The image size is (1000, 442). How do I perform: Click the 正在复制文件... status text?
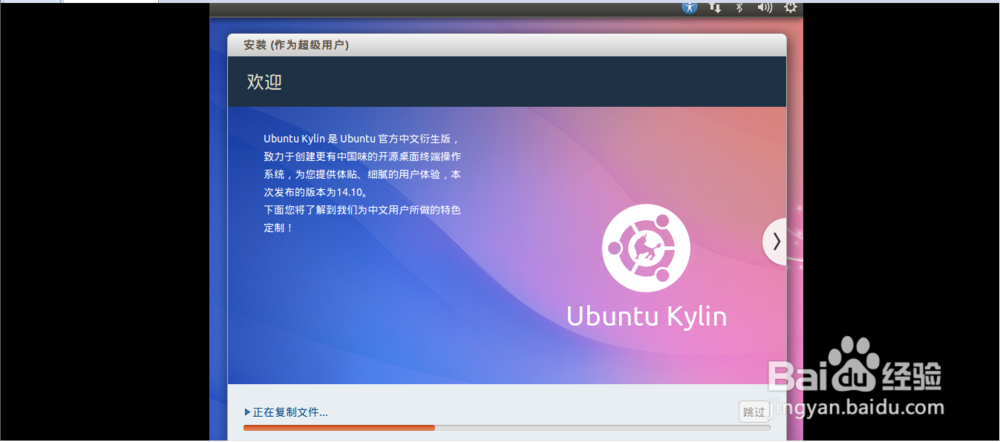(x=290, y=413)
